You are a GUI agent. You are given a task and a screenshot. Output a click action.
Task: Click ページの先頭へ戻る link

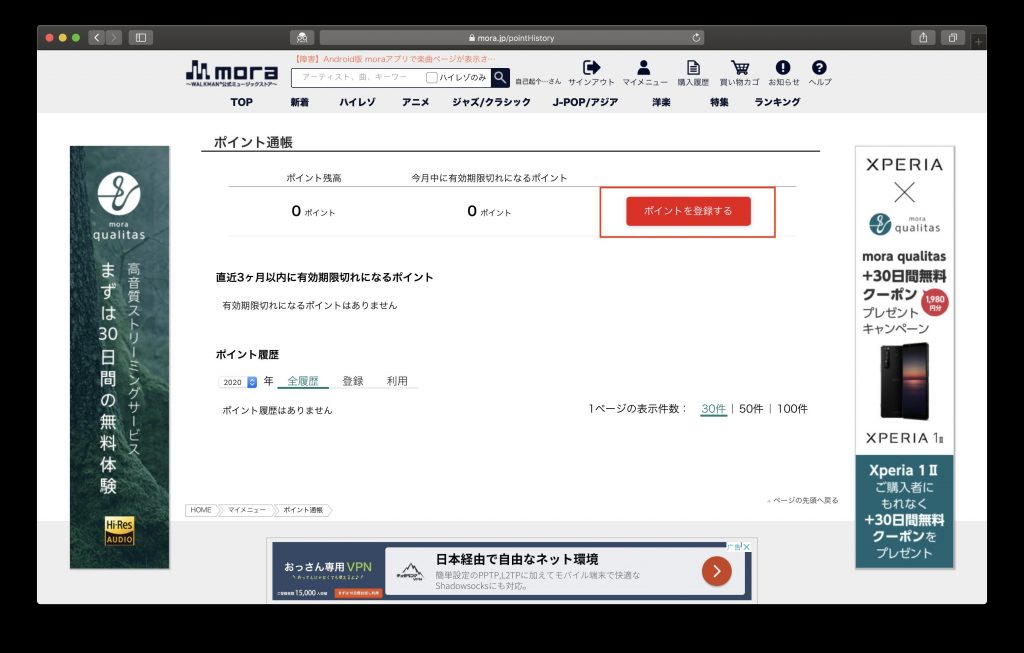[x=803, y=500]
